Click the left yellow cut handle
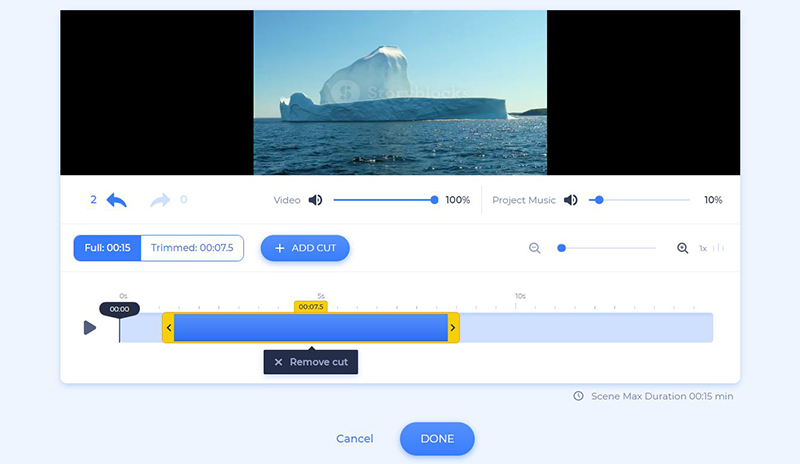 168,328
